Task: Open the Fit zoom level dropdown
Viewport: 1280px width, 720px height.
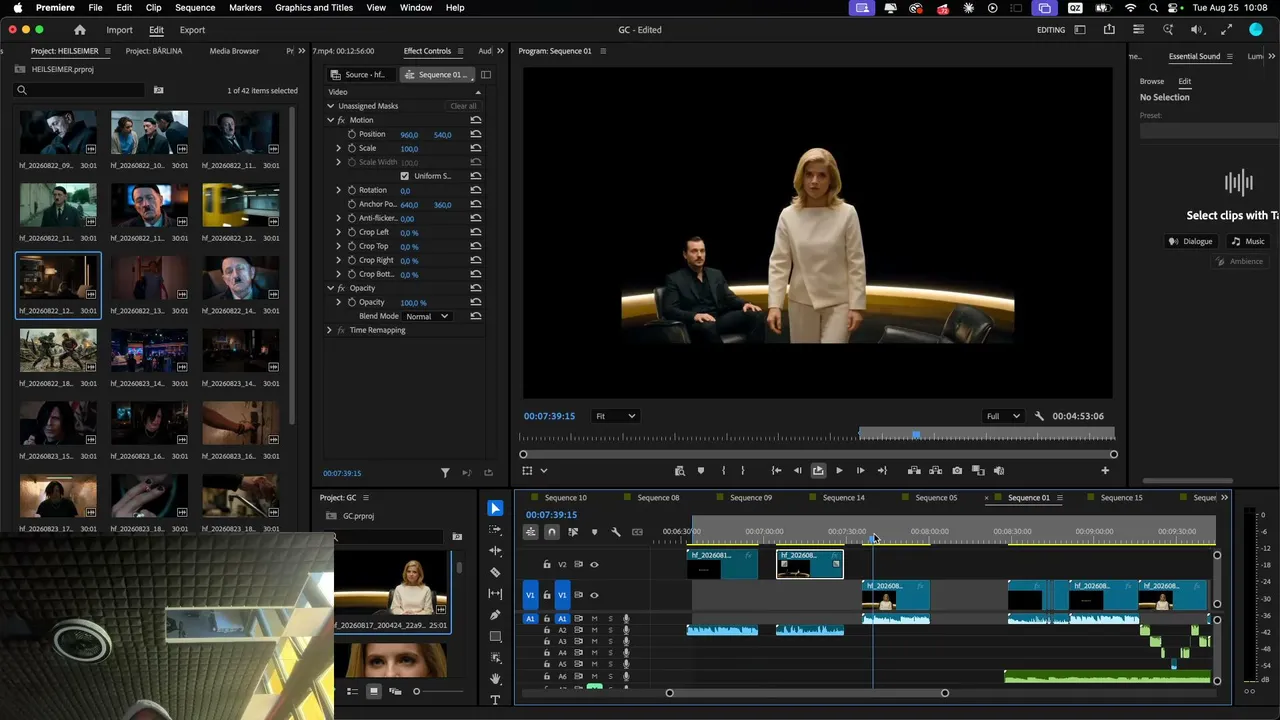Action: (615, 416)
